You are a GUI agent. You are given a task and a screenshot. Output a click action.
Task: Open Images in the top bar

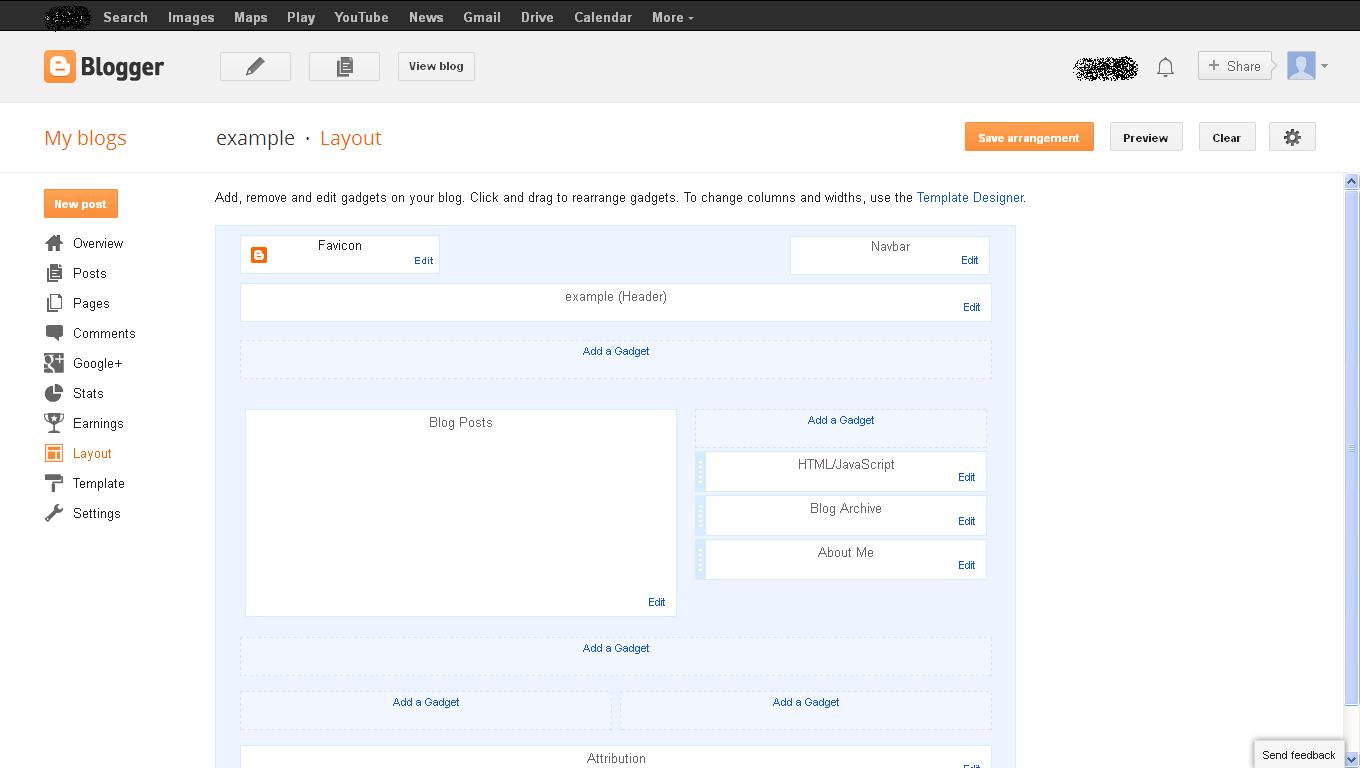click(191, 17)
